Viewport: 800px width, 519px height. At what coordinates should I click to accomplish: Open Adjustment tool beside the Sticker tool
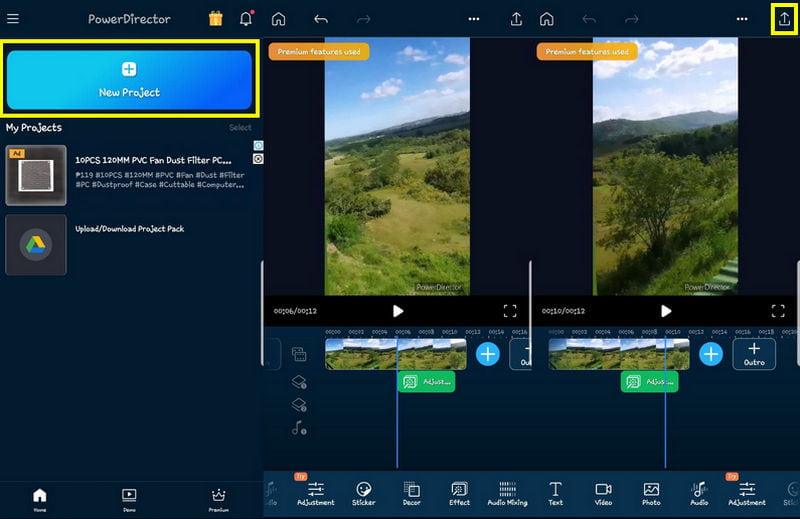[316, 493]
